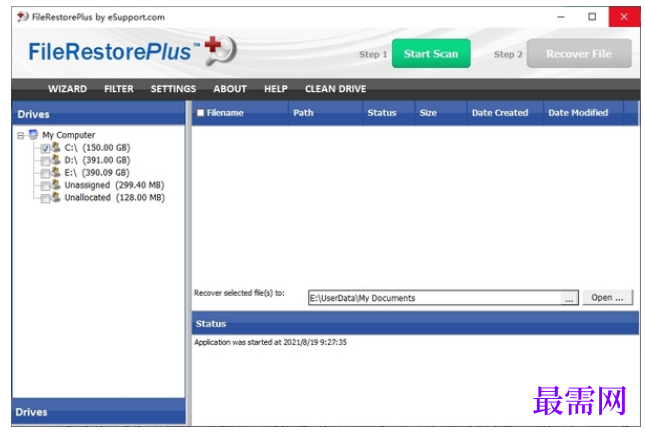Open the HELP menu

tap(276, 89)
